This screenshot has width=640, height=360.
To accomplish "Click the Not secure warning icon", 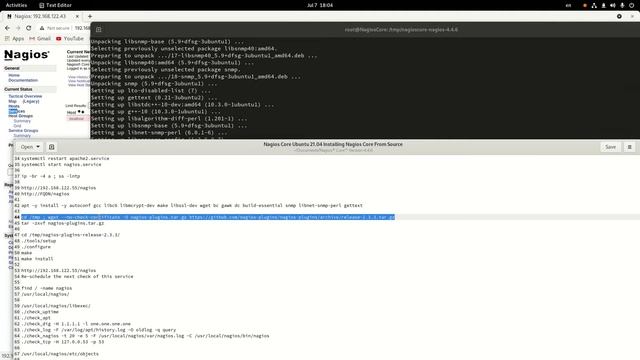I will point(42,28).
